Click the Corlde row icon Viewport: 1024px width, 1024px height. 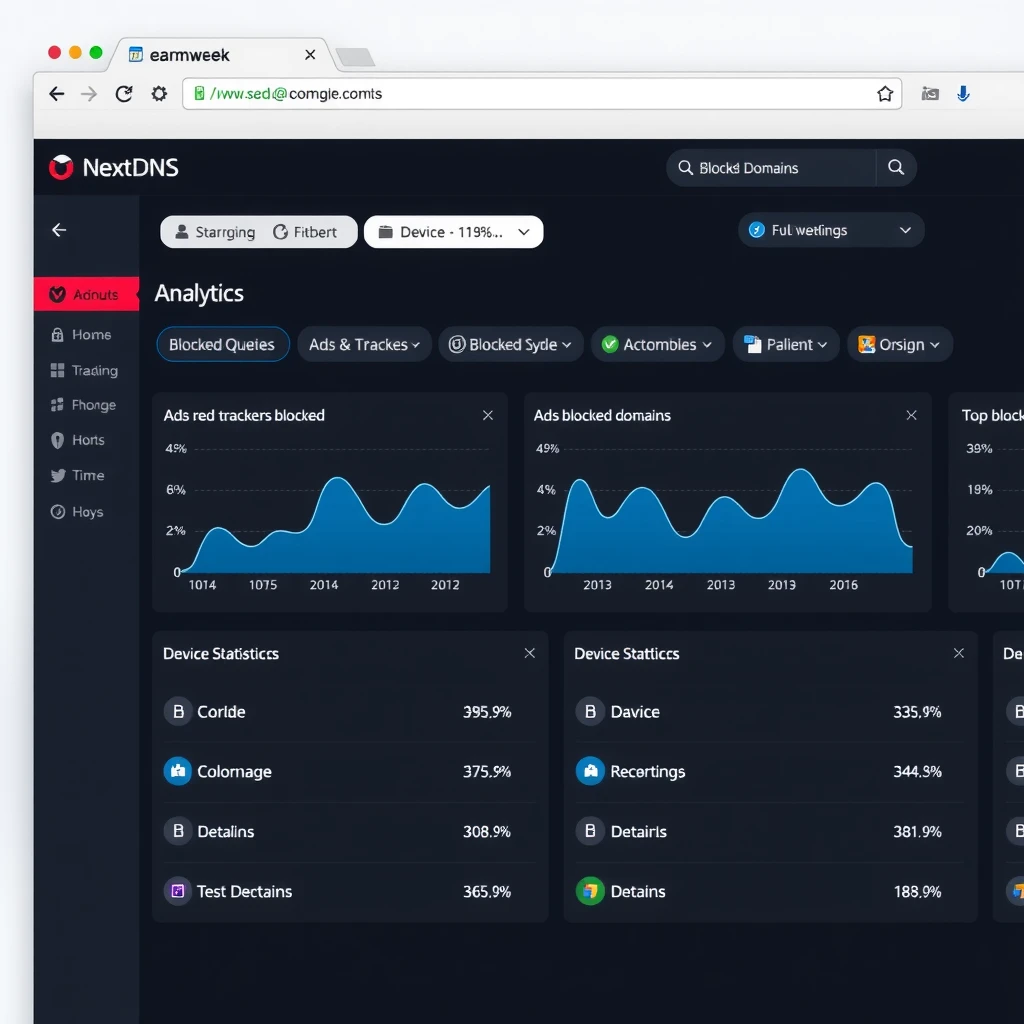(x=178, y=711)
